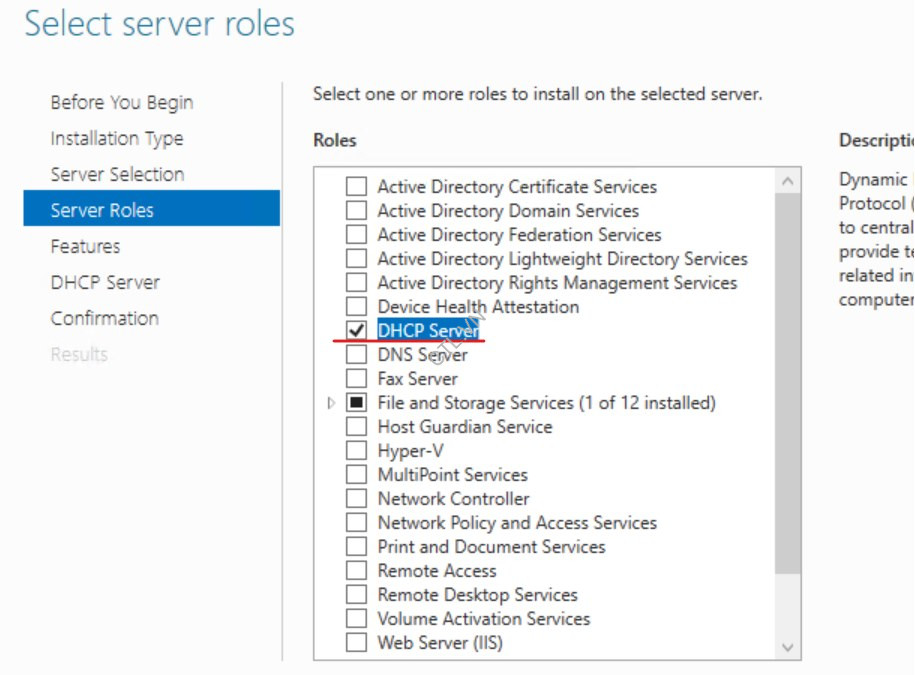Check the DNS Server role checkbox
The image size is (915, 675).
[x=356, y=355]
